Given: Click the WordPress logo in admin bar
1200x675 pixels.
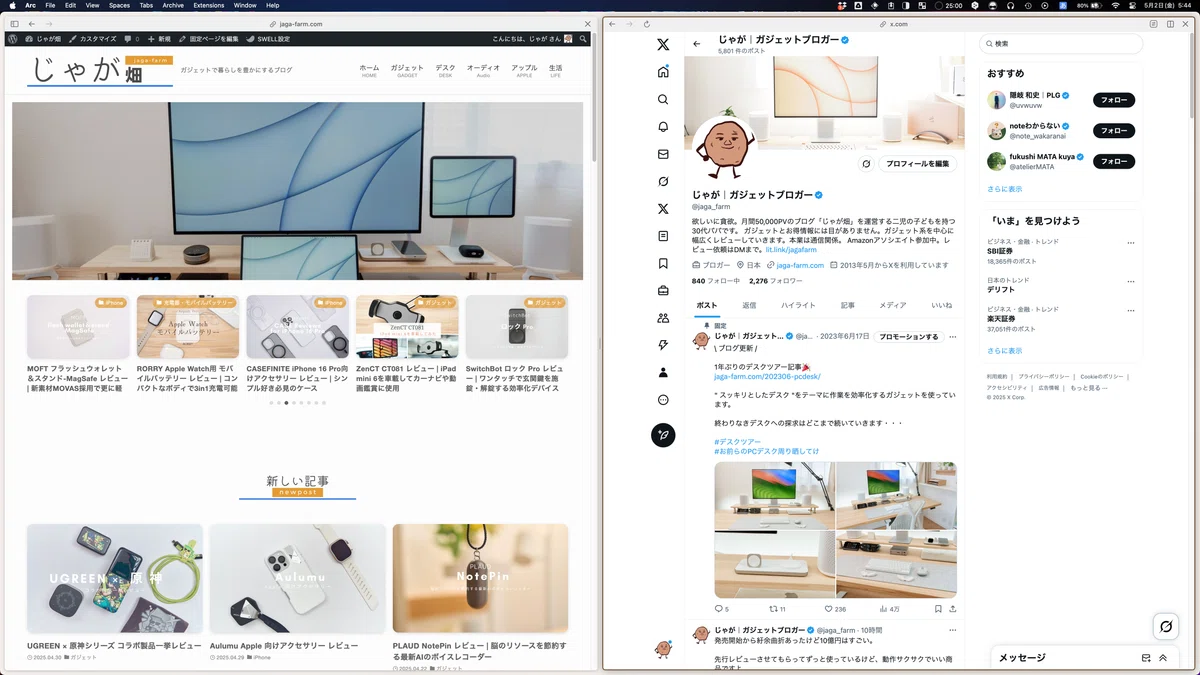Looking at the screenshot, I should pos(11,39).
